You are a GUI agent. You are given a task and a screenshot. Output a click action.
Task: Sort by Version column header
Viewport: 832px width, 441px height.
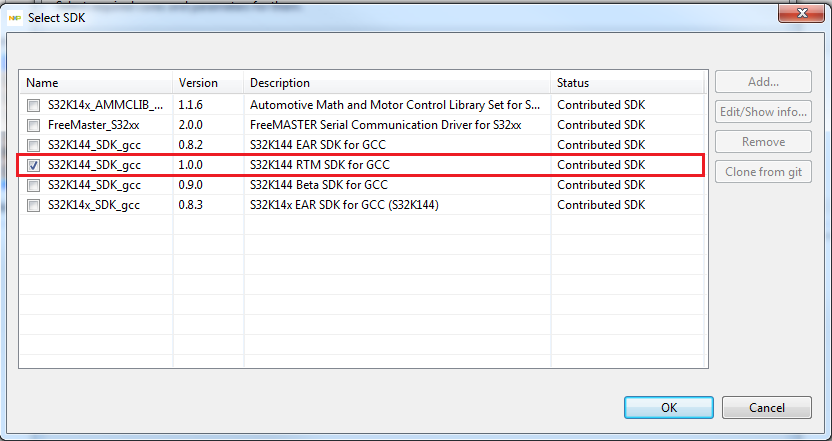pyautogui.click(x=208, y=83)
